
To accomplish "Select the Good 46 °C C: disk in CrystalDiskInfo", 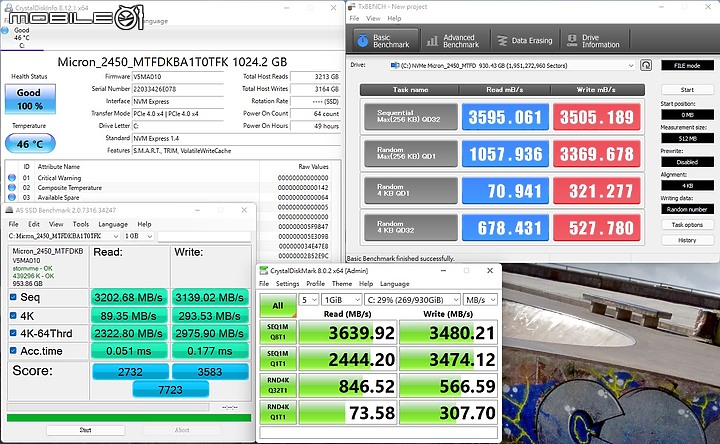I will point(22,38).
